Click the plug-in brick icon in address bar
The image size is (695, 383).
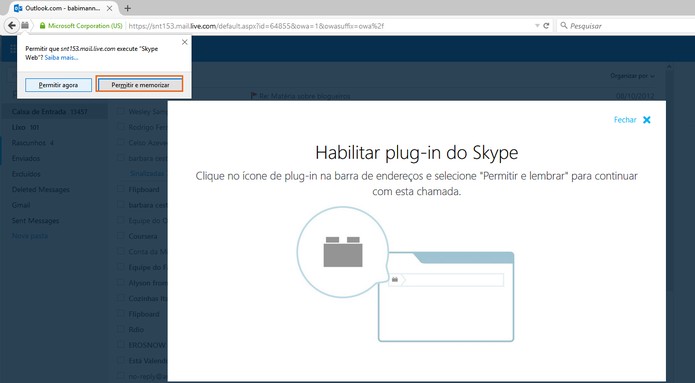25,26
